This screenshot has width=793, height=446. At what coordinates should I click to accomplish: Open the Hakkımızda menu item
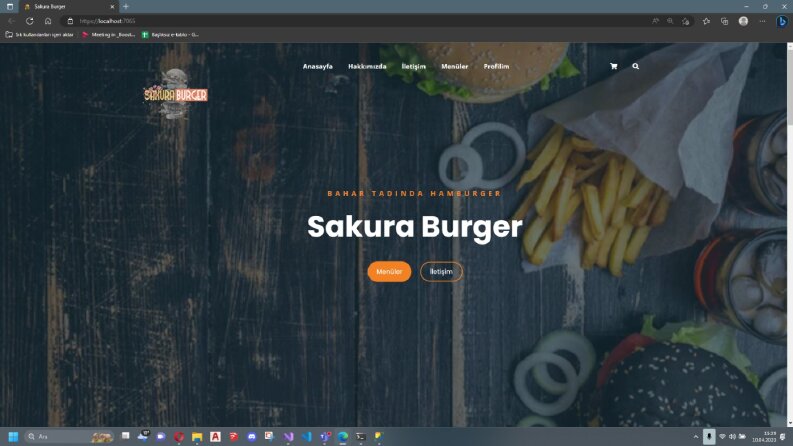[367, 66]
